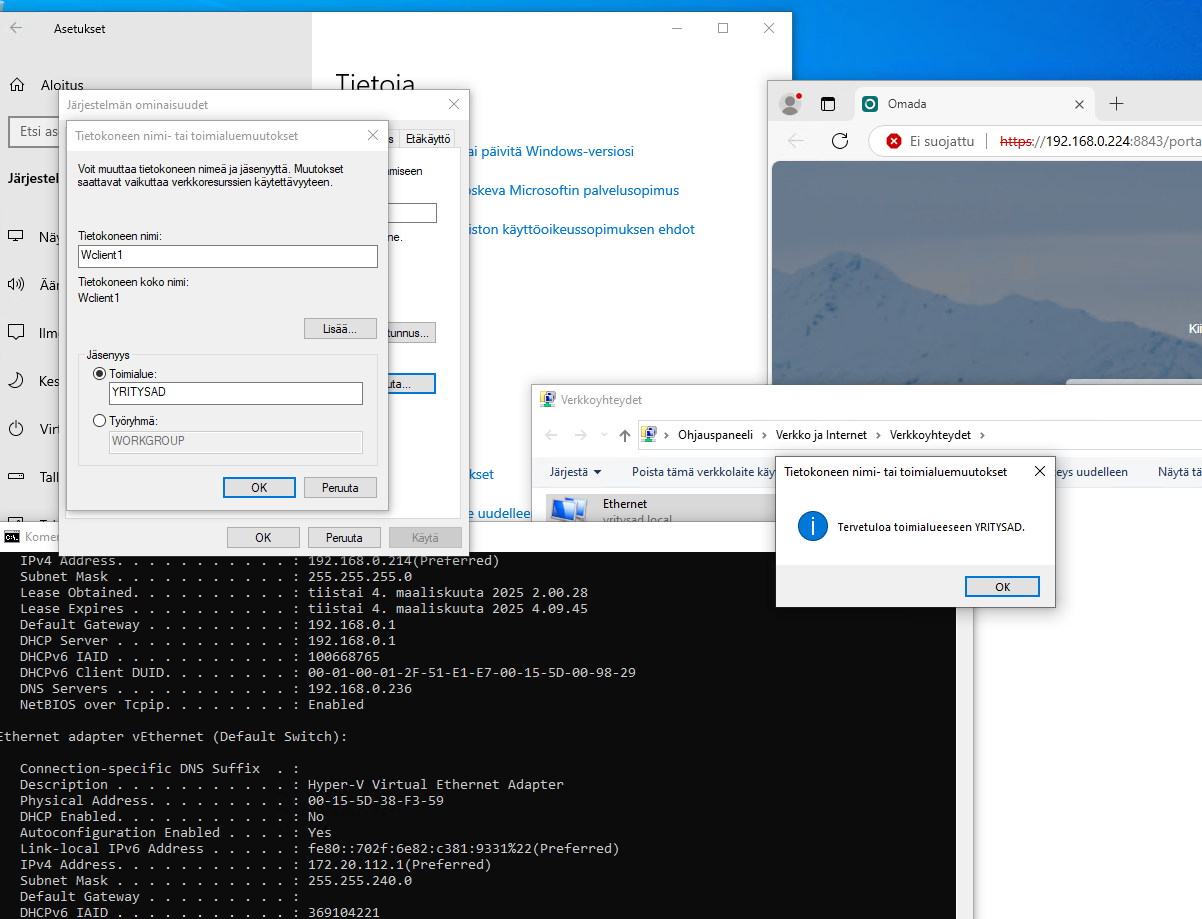
Task: Click Poista tämä verkkolaite käytöstä toolbar item
Action: 703,472
